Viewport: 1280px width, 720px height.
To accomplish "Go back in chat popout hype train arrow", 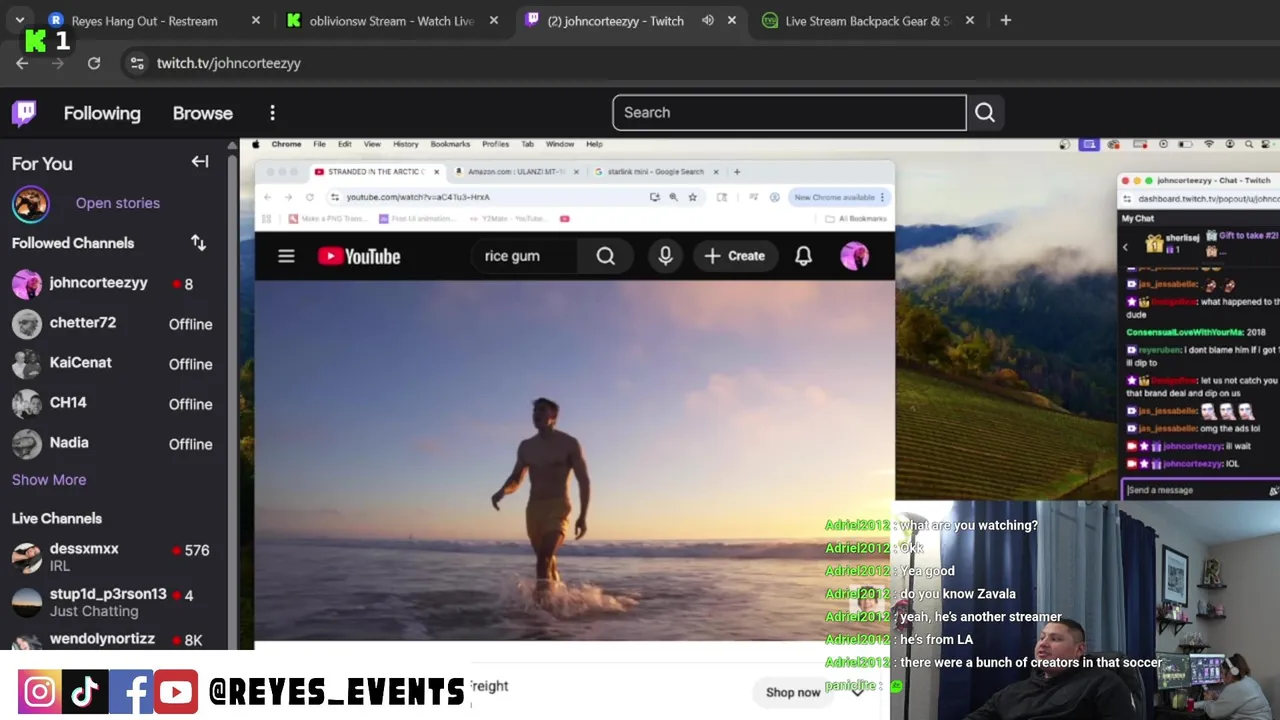I will click(1125, 246).
